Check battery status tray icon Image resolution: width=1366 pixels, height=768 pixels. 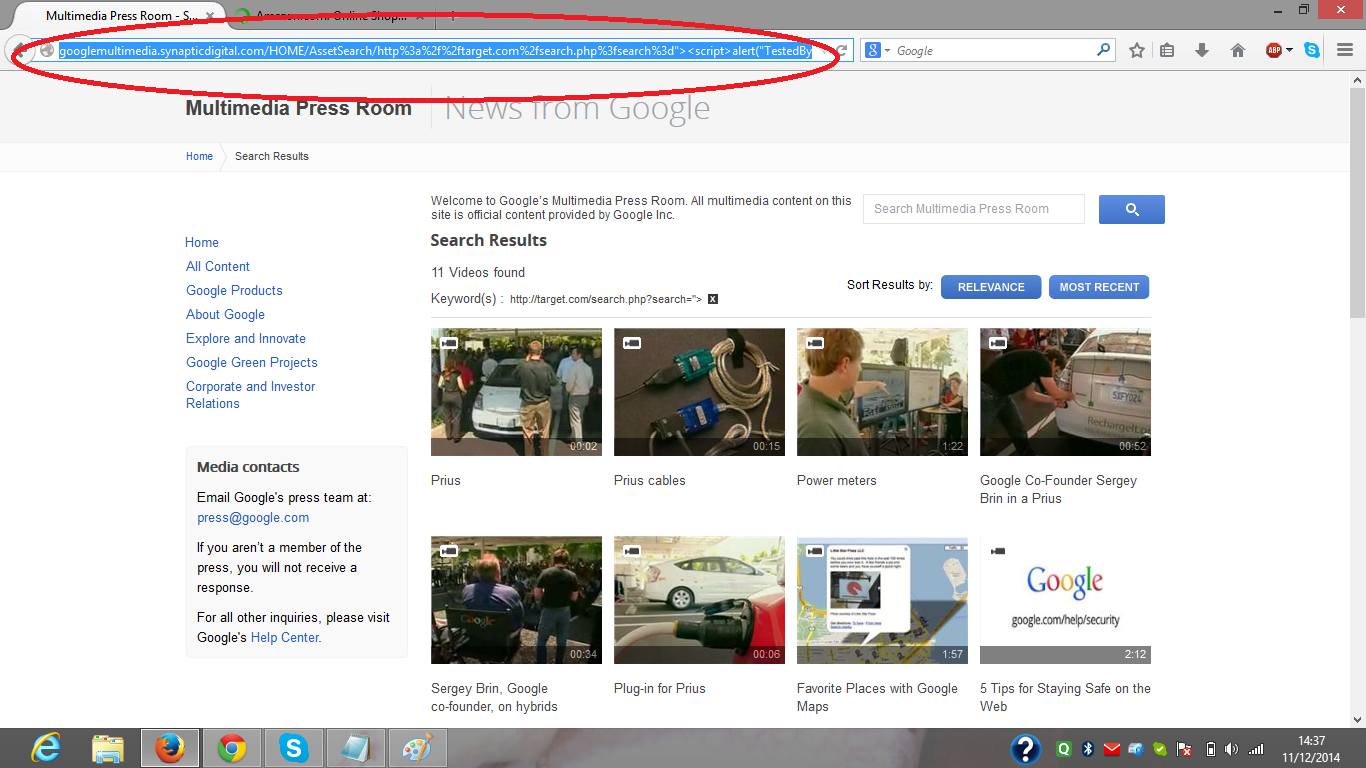[1210, 749]
